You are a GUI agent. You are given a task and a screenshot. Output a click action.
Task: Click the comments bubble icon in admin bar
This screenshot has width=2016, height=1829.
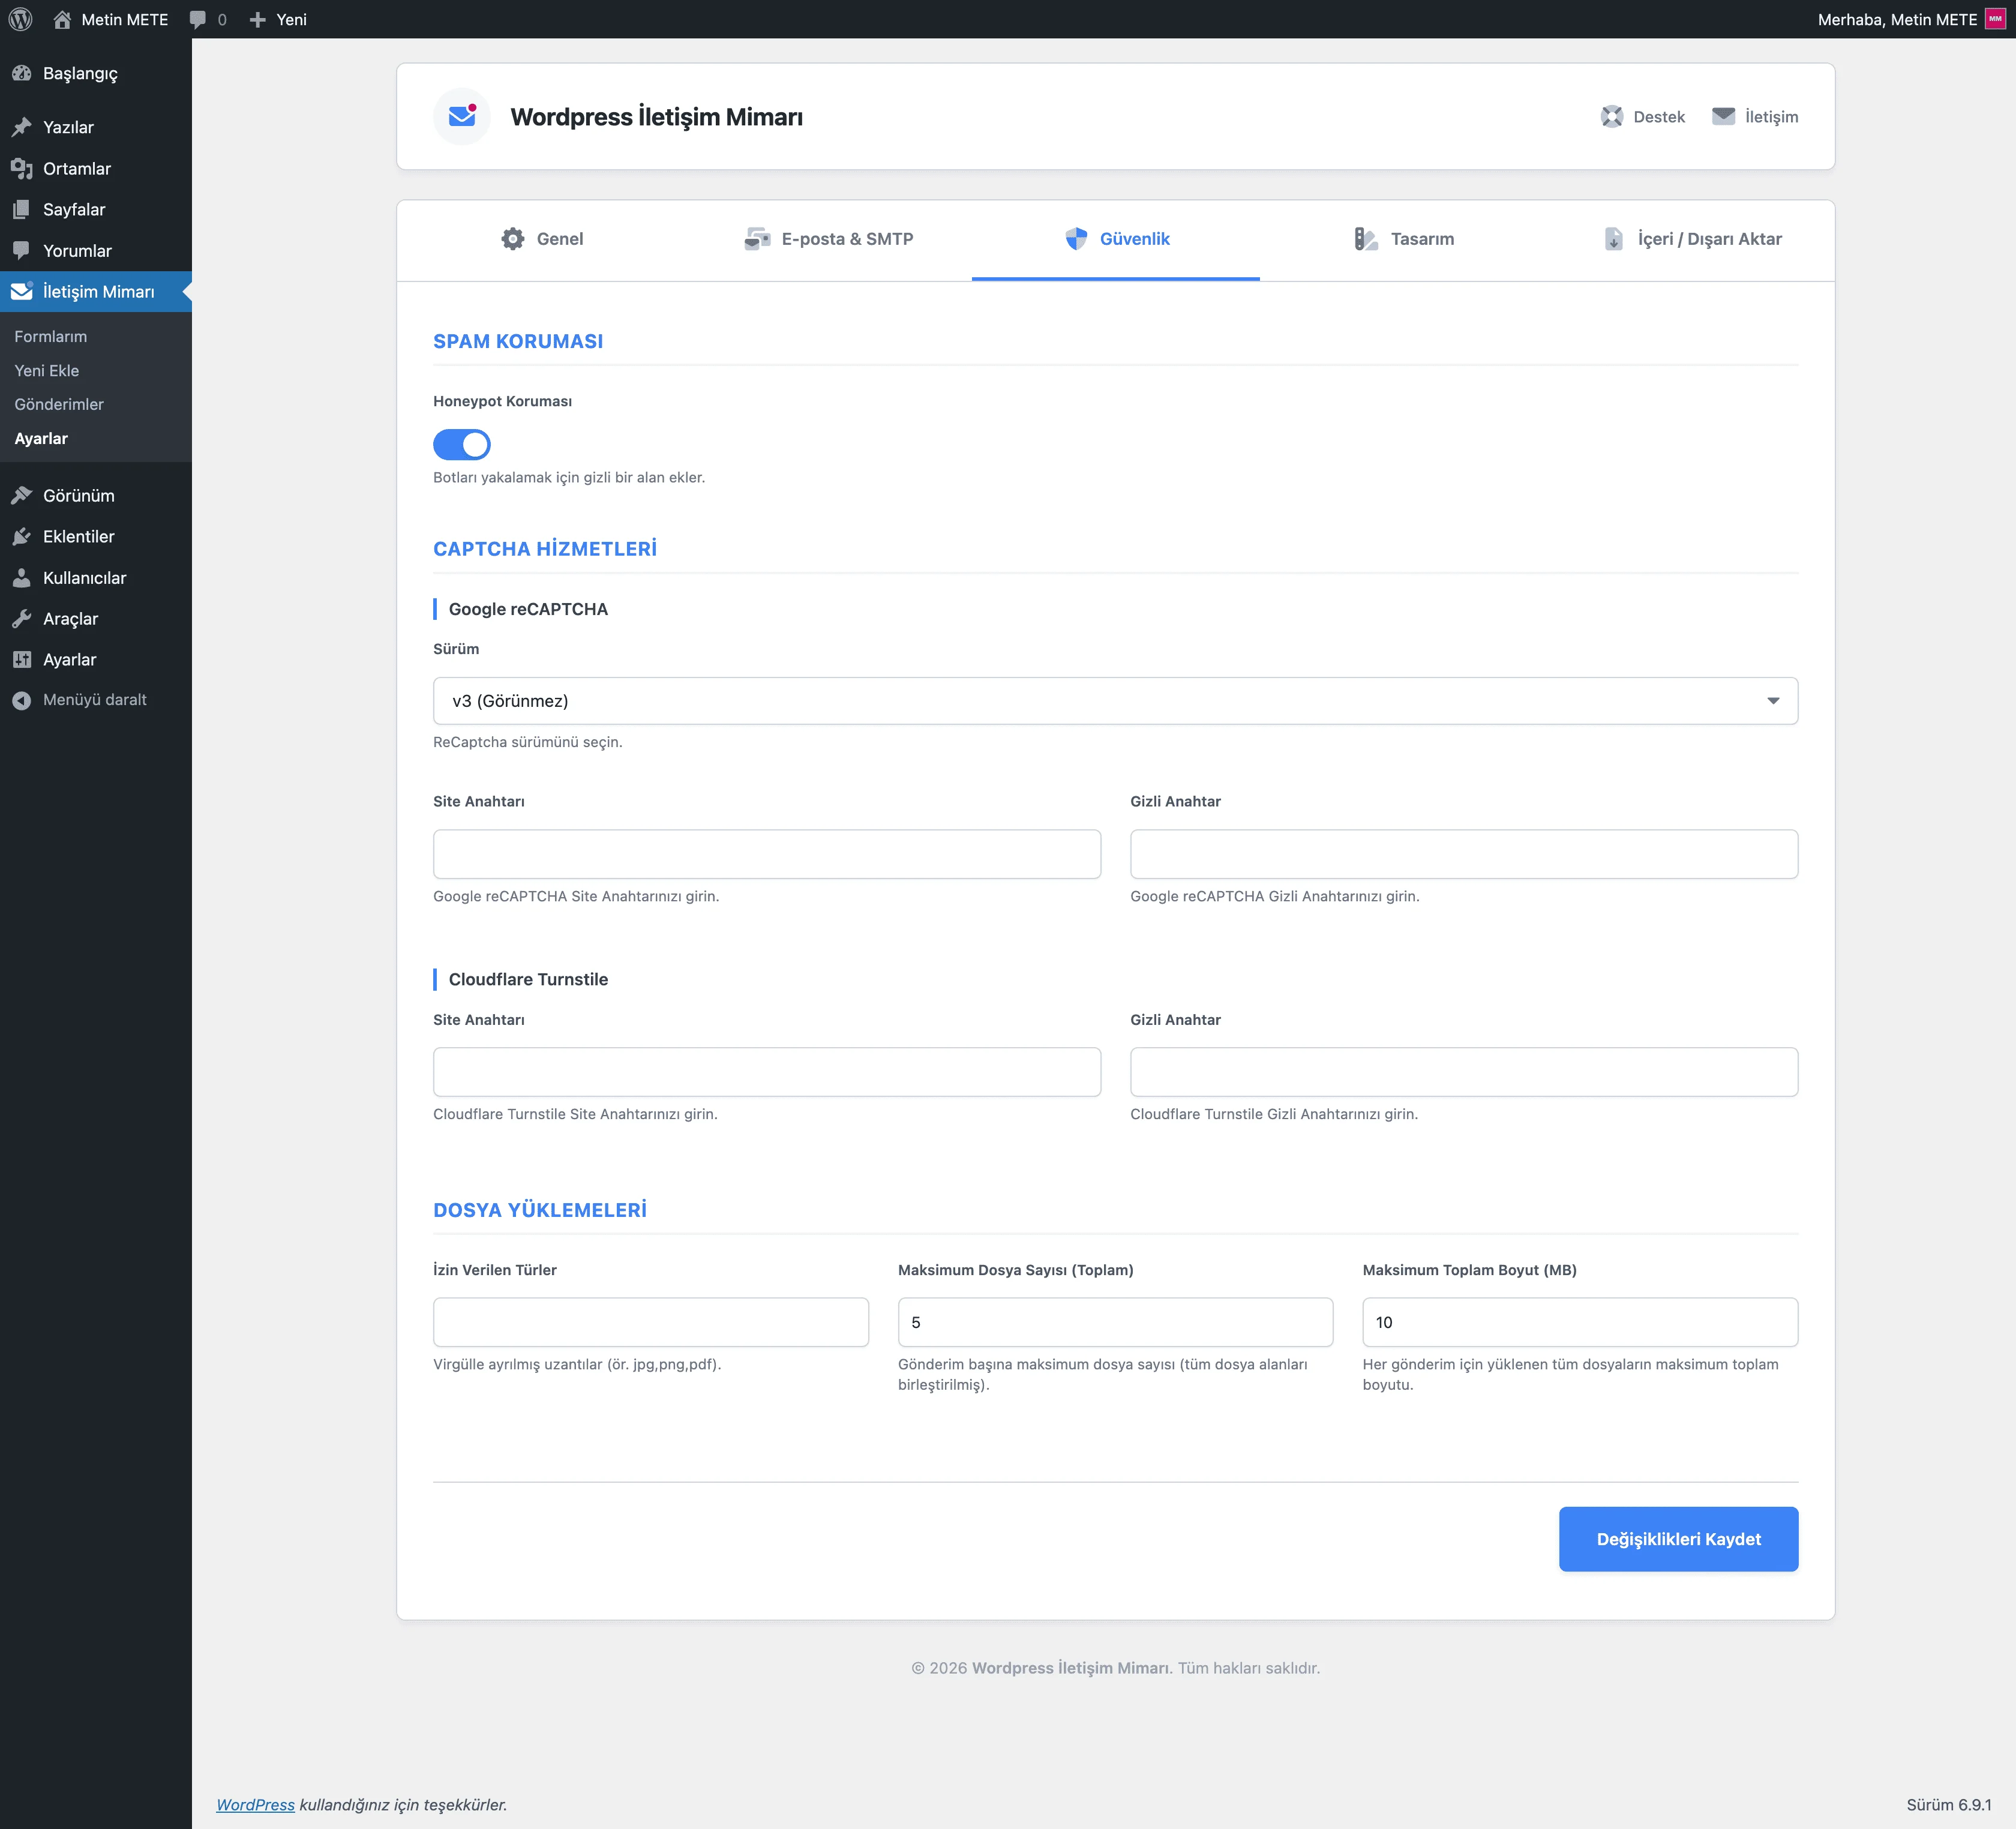[x=198, y=19]
